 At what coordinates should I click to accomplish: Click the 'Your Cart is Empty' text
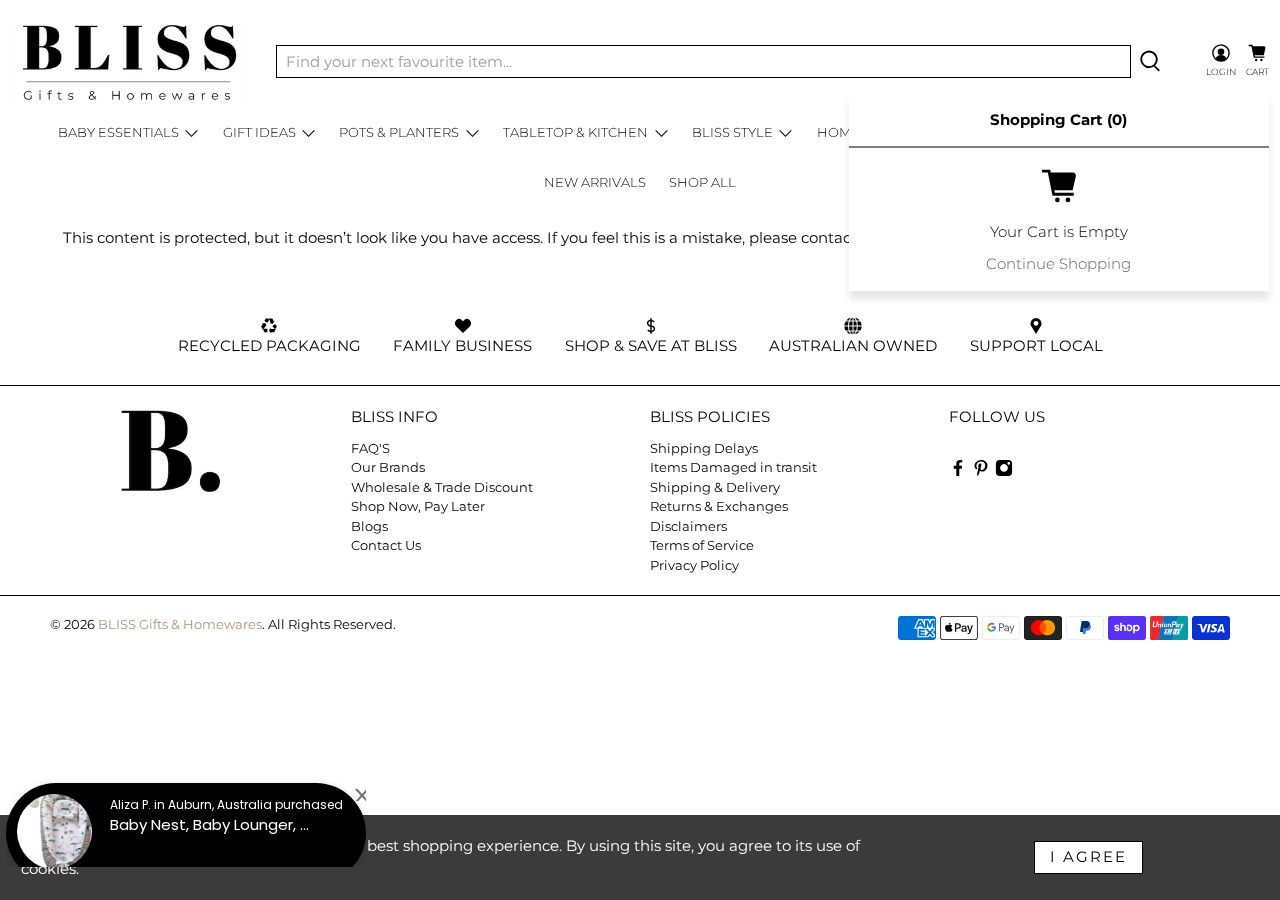point(1058,232)
